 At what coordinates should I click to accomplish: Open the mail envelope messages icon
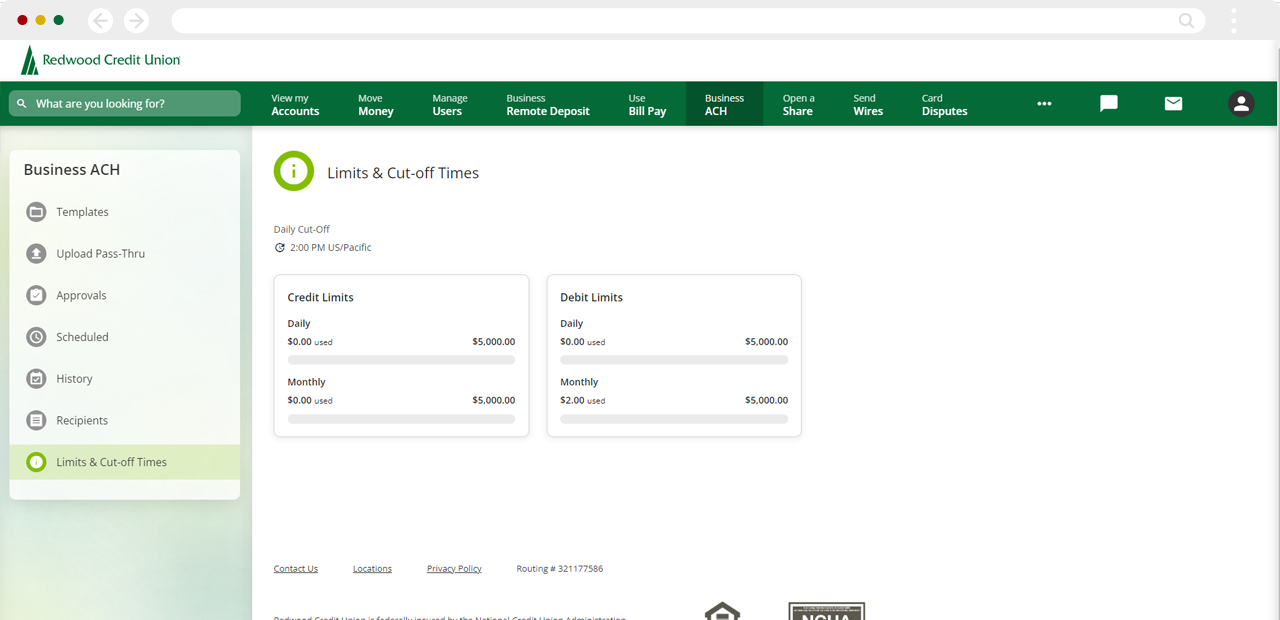(1173, 104)
